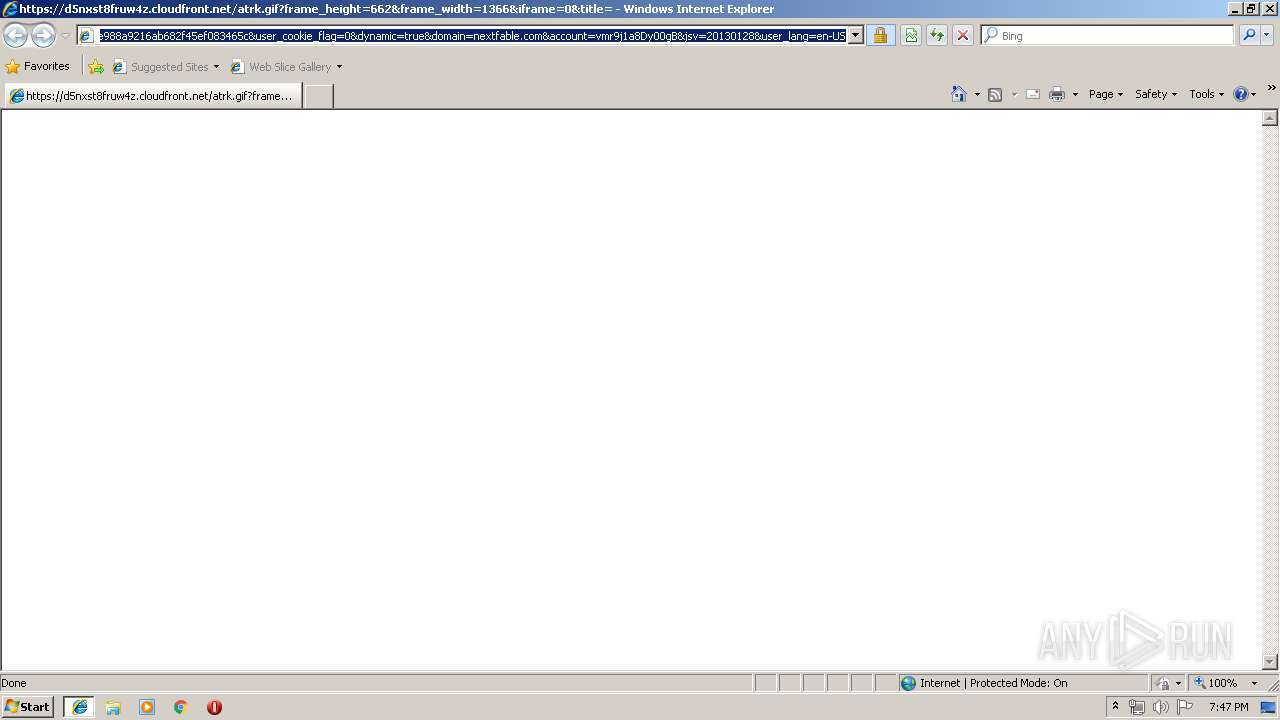This screenshot has width=1280, height=720.
Task: View the security report lock icon
Action: point(880,36)
